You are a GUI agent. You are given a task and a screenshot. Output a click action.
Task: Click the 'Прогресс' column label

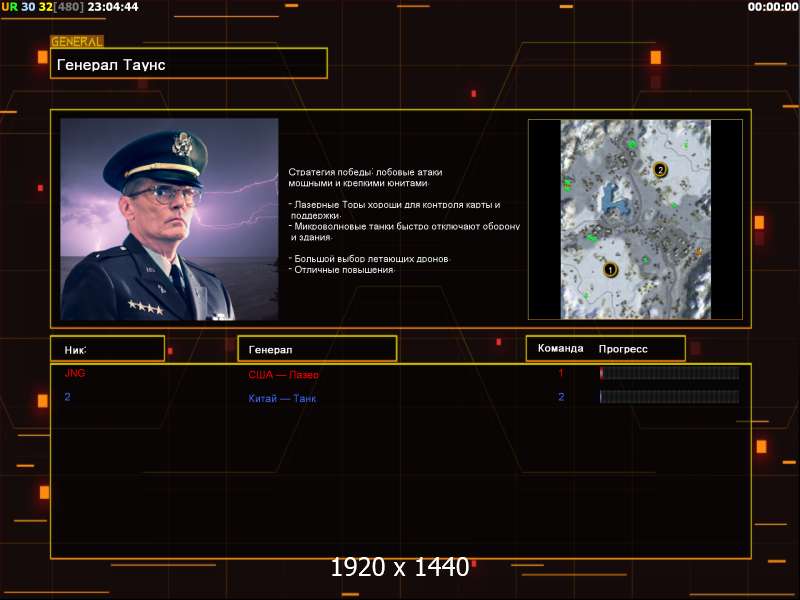click(x=623, y=349)
